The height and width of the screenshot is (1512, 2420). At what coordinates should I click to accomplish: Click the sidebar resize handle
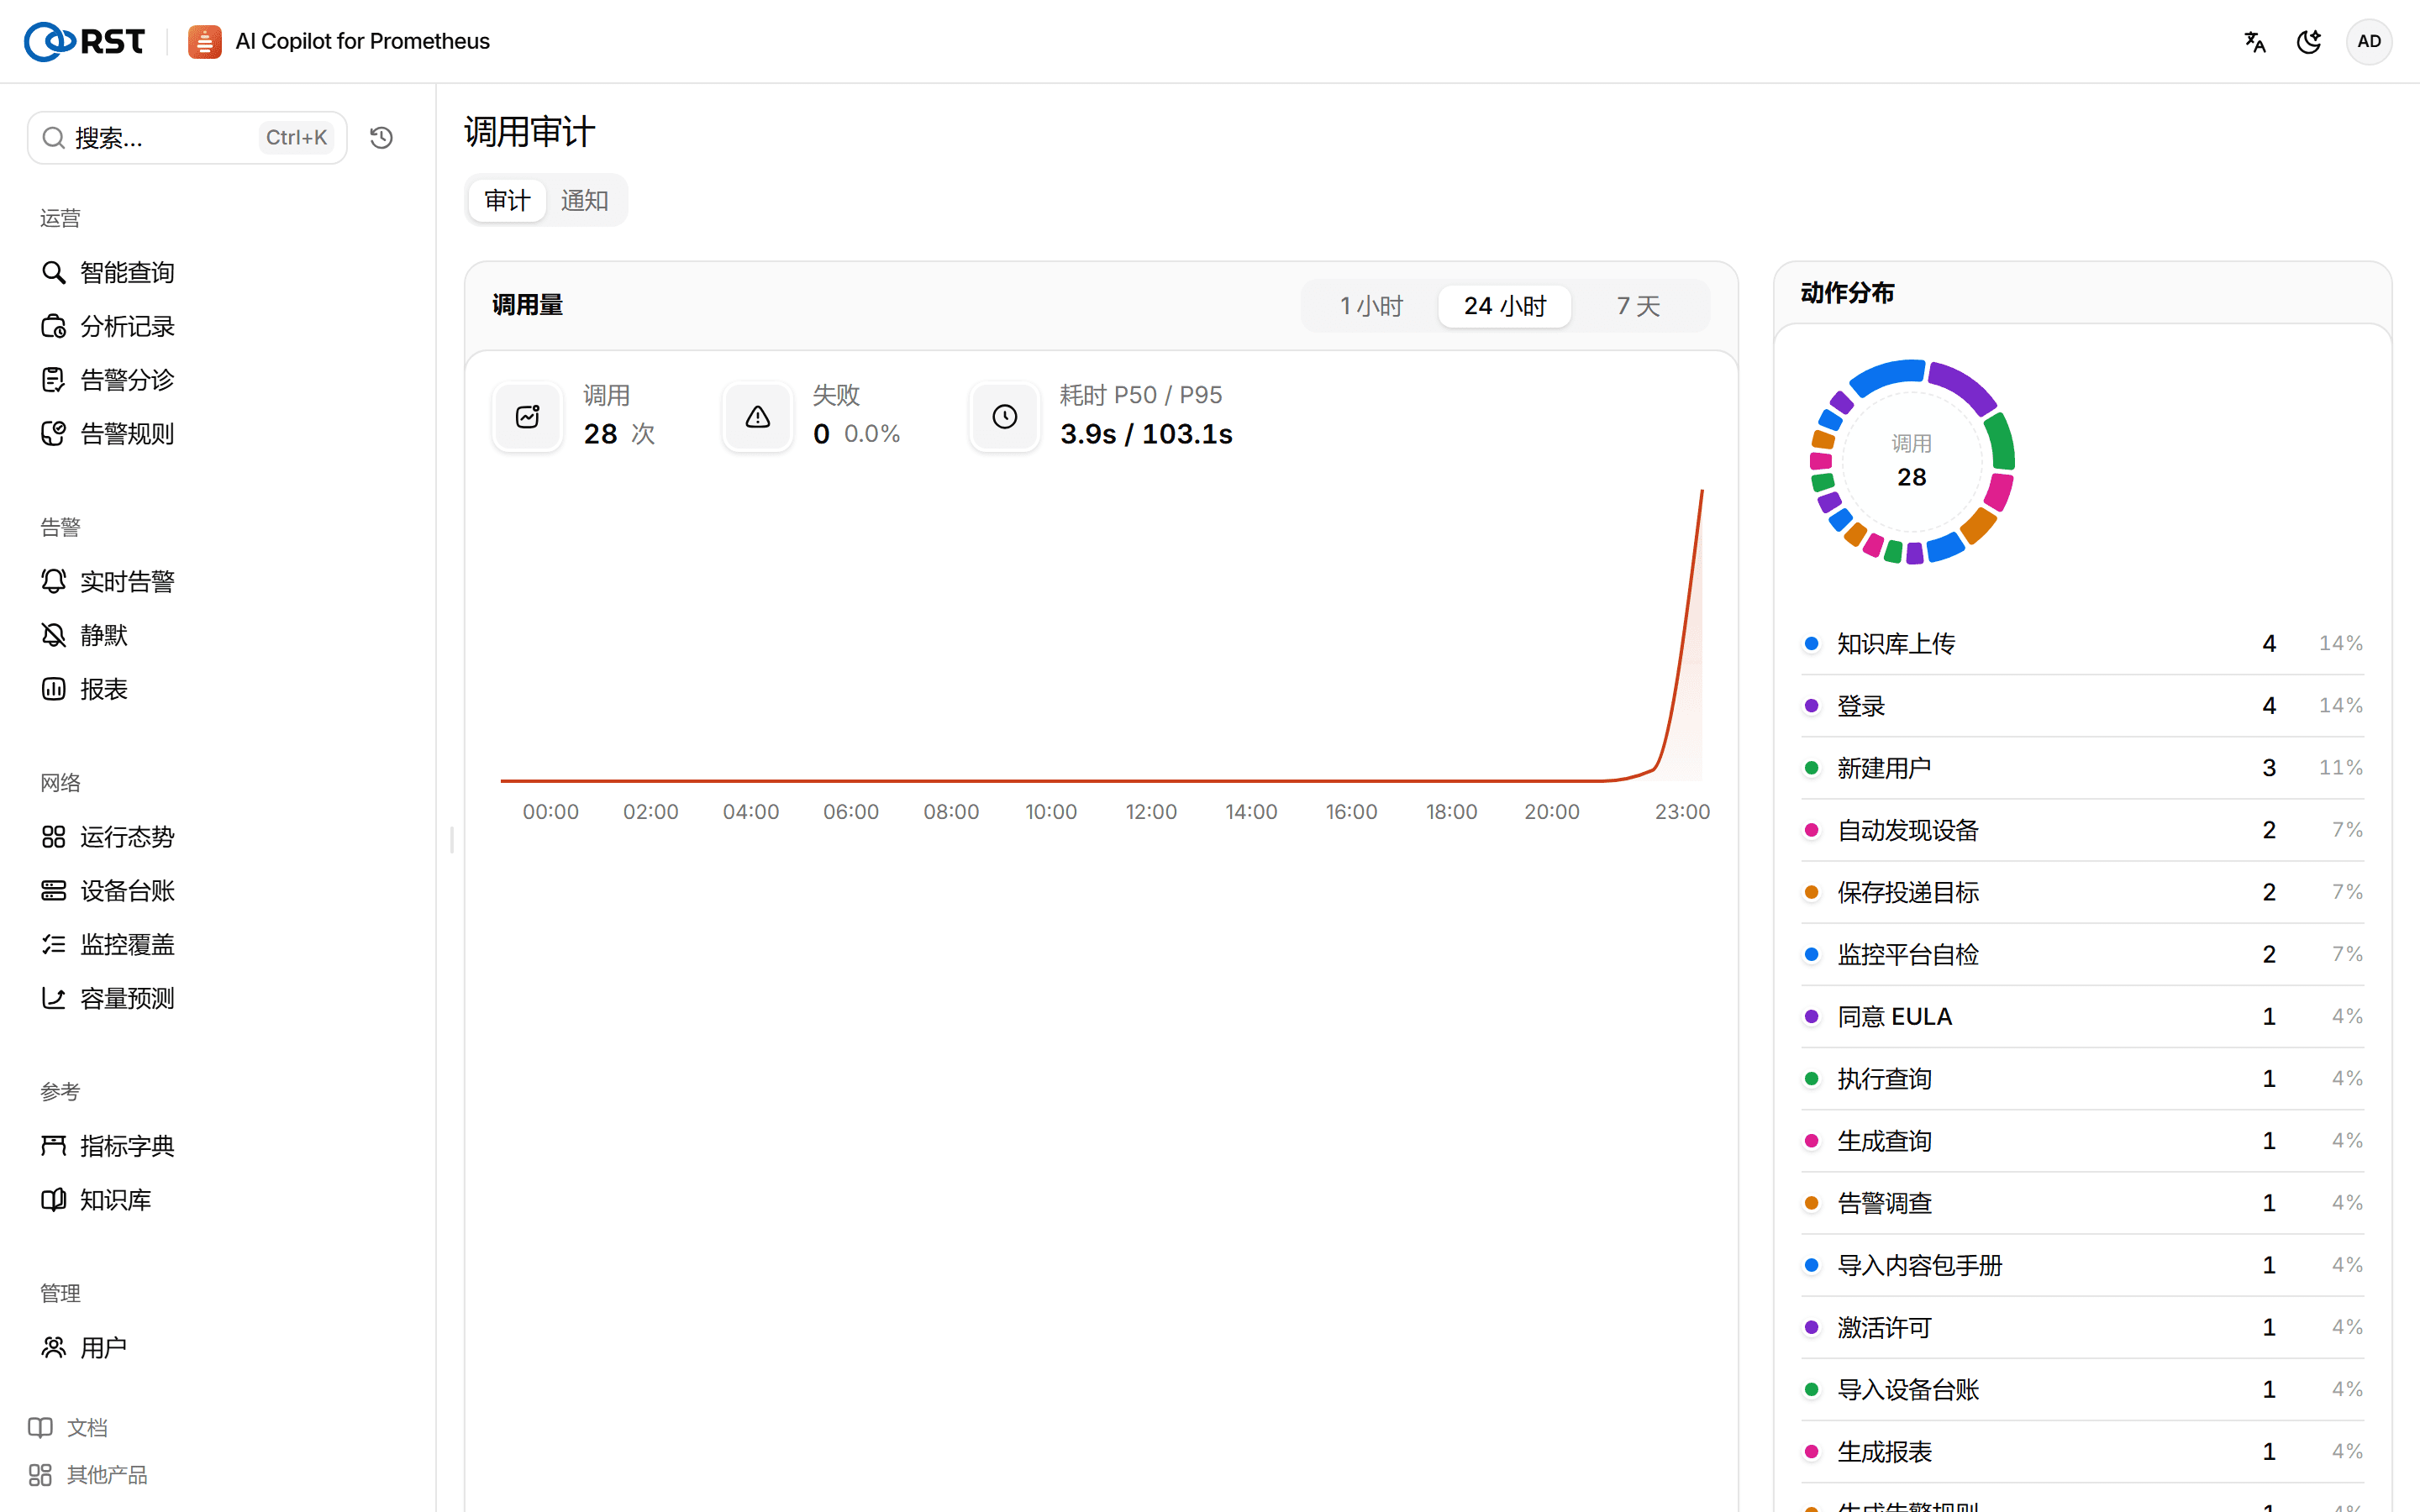click(452, 840)
